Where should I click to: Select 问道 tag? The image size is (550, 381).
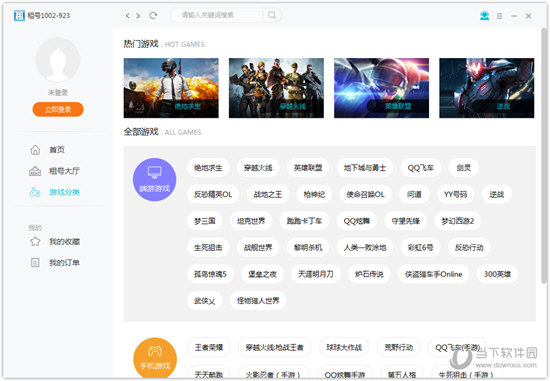[x=414, y=194]
